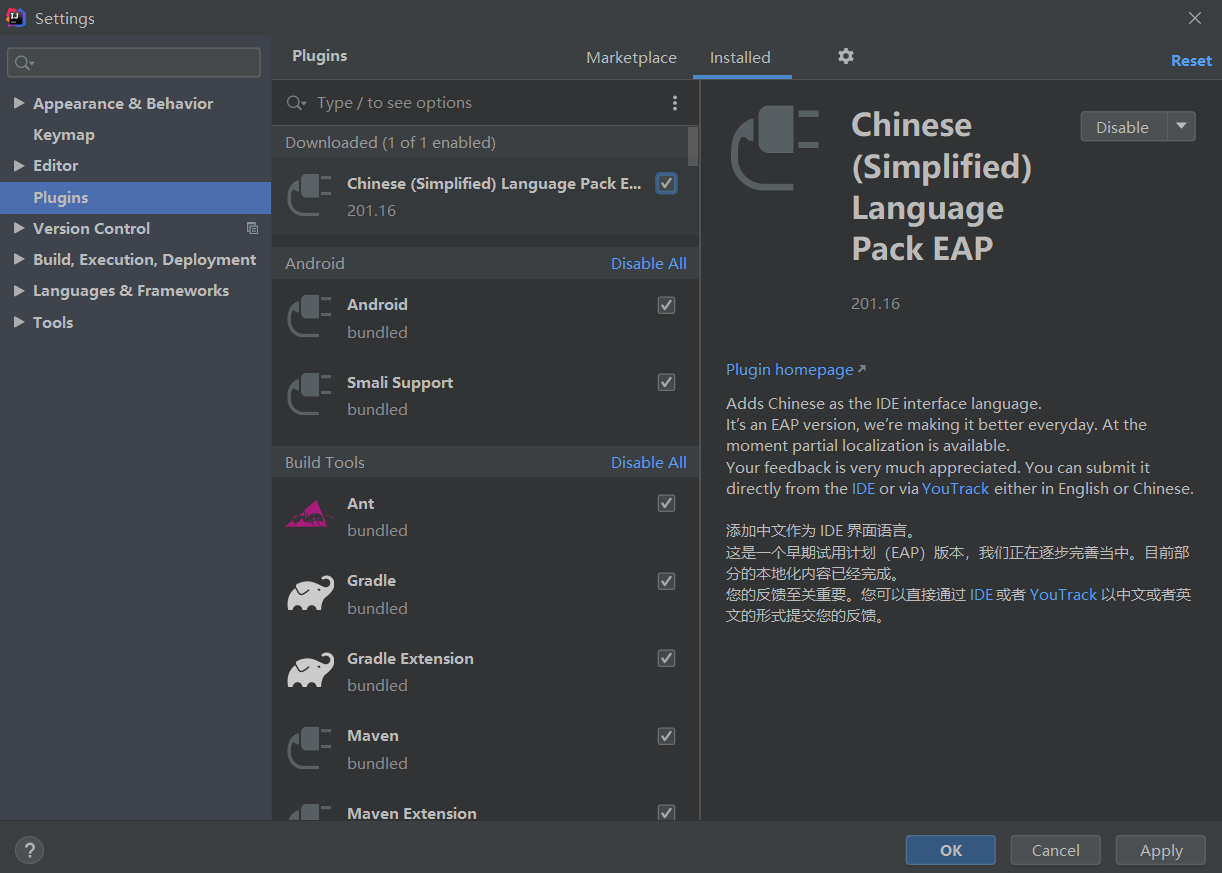Open the Disable button dropdown arrow
This screenshot has height=873, width=1222.
tap(1181, 127)
